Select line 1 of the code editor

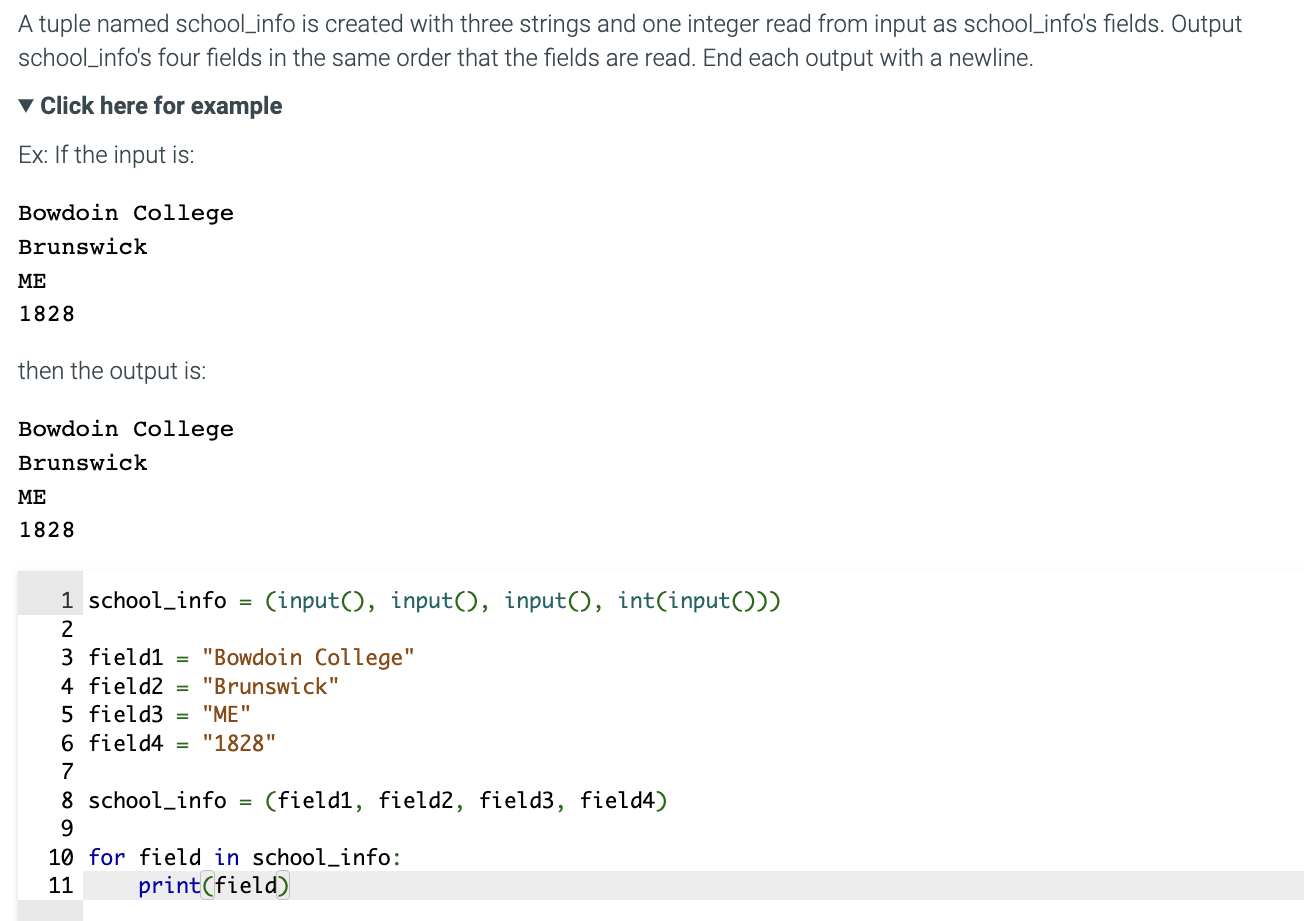click(x=434, y=600)
